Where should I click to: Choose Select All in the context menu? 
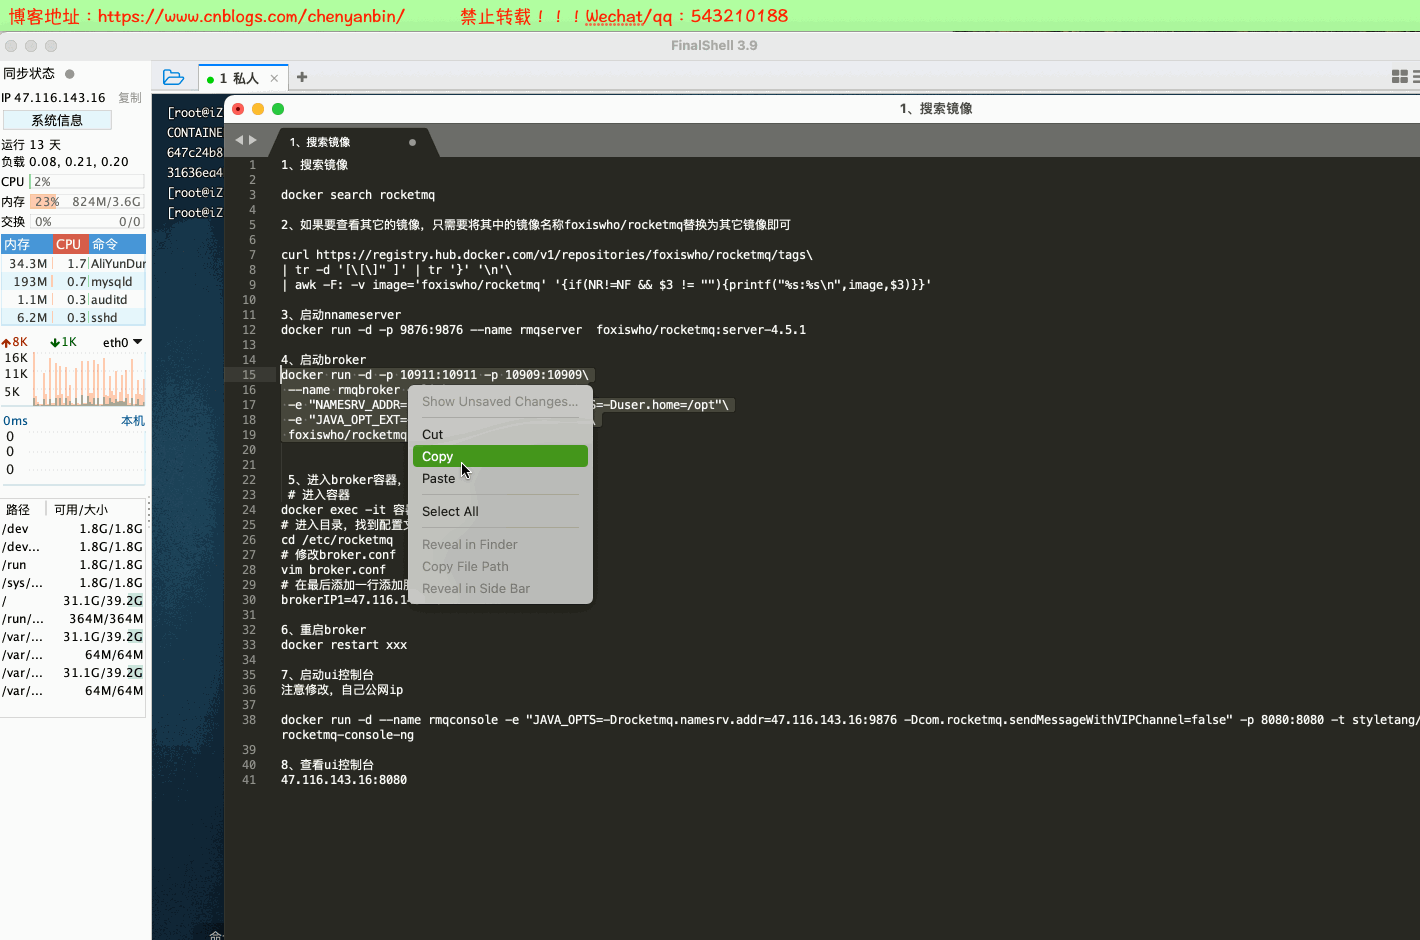click(500, 511)
